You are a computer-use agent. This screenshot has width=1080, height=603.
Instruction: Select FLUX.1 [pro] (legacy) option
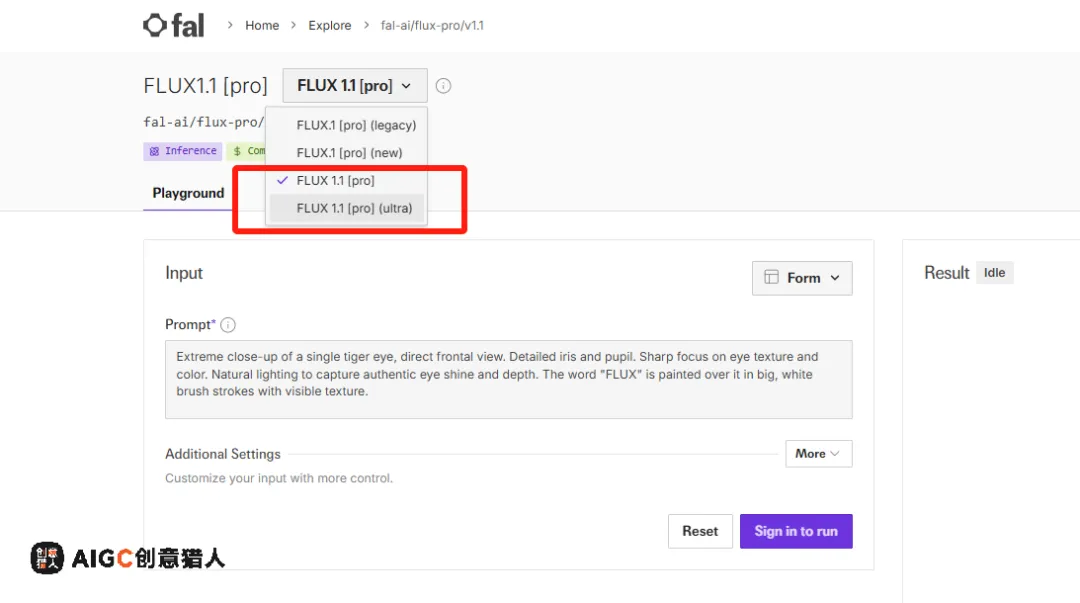346,125
